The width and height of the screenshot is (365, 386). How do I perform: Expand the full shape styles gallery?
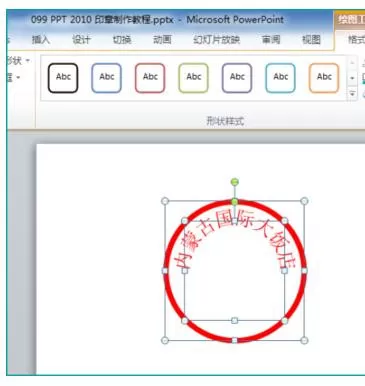click(x=352, y=94)
